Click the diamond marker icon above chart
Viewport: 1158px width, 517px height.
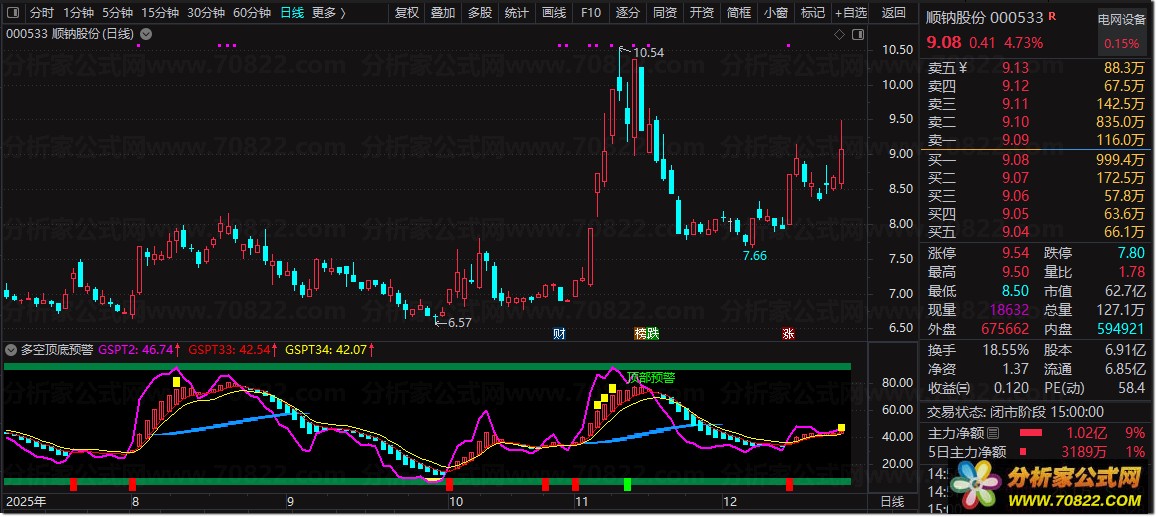click(839, 35)
